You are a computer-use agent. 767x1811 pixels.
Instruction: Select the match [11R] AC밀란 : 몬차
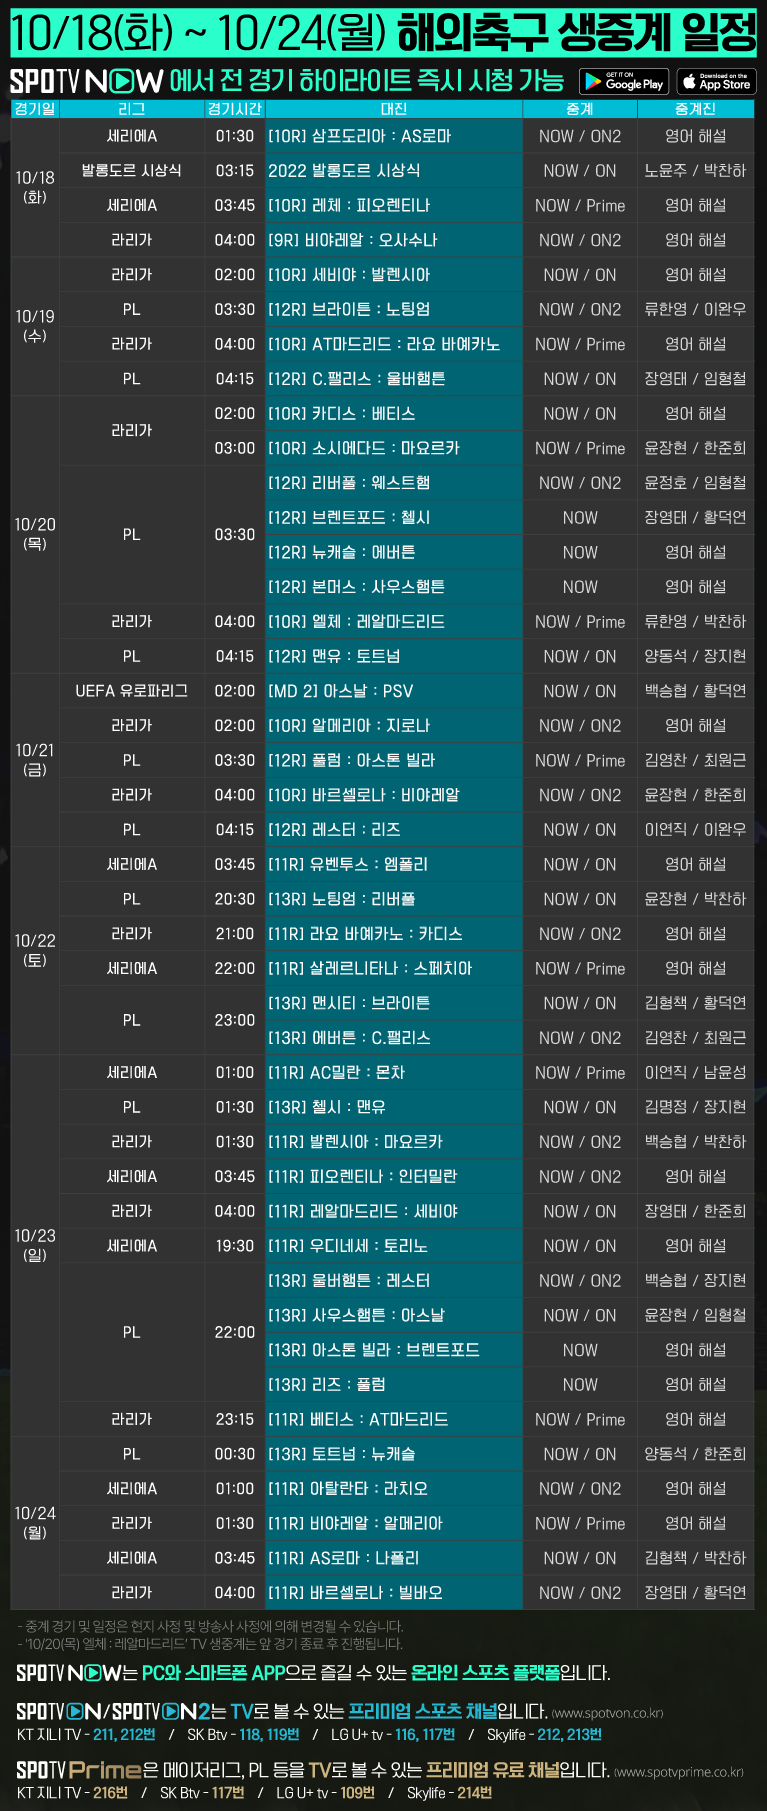394,1072
